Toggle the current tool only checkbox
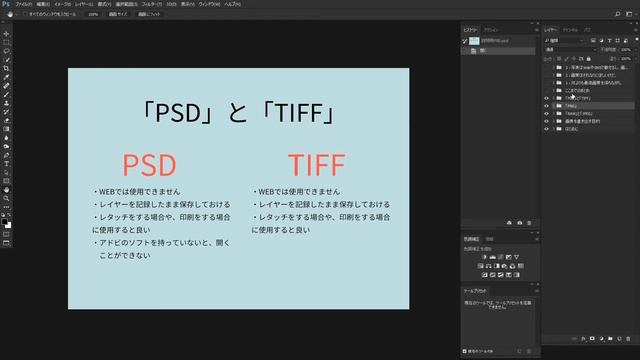Viewport: 640px width, 360px height. 464,351
